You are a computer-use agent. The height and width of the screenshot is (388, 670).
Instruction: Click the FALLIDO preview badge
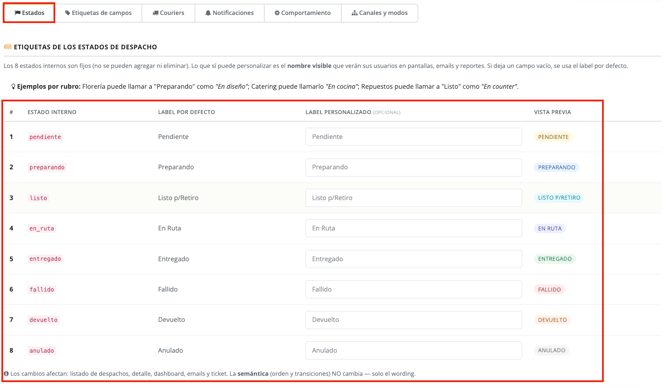549,290
